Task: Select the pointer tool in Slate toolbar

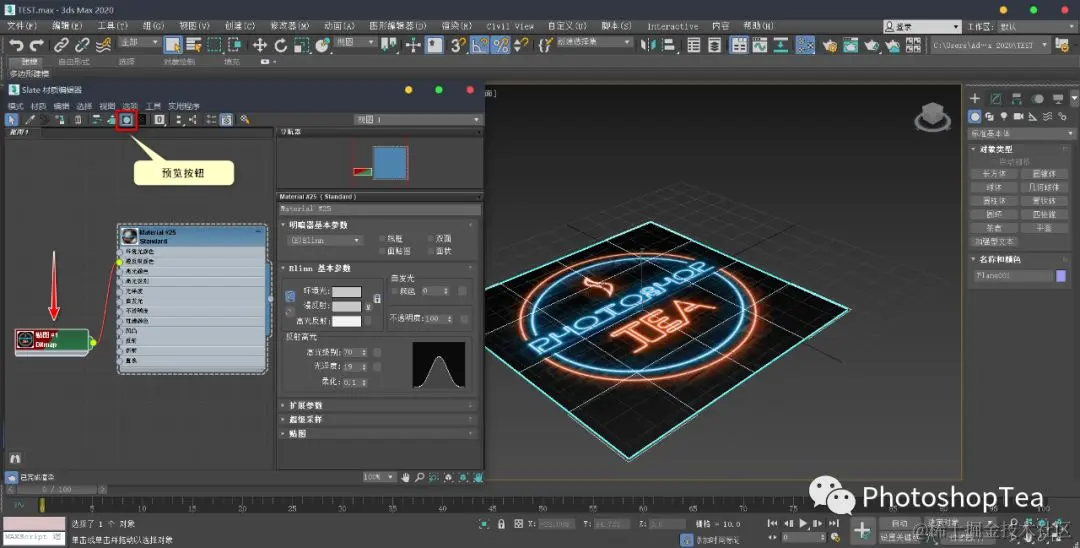Action: click(12, 120)
